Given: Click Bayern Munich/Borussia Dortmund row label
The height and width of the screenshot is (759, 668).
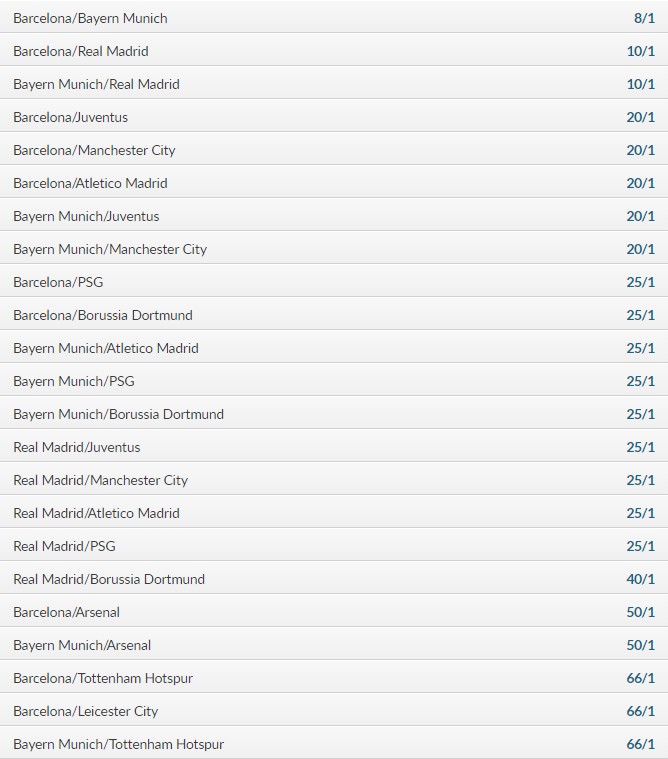Looking at the screenshot, I should (x=119, y=414).
